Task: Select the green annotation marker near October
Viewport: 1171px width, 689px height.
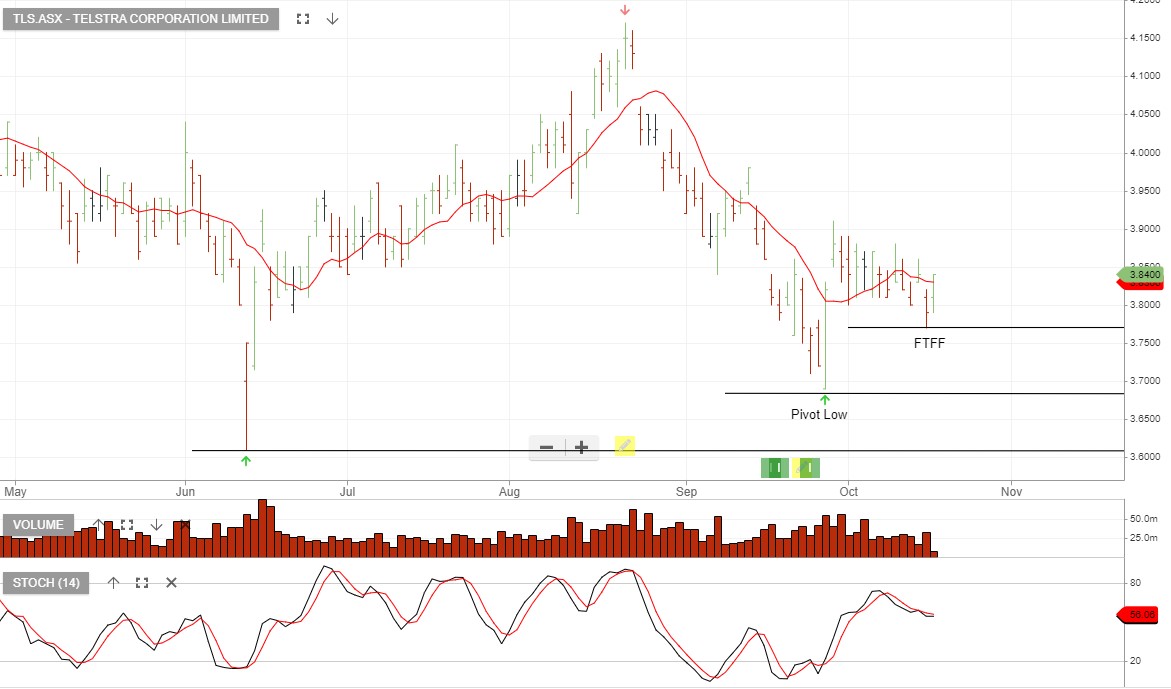Action: 776,468
